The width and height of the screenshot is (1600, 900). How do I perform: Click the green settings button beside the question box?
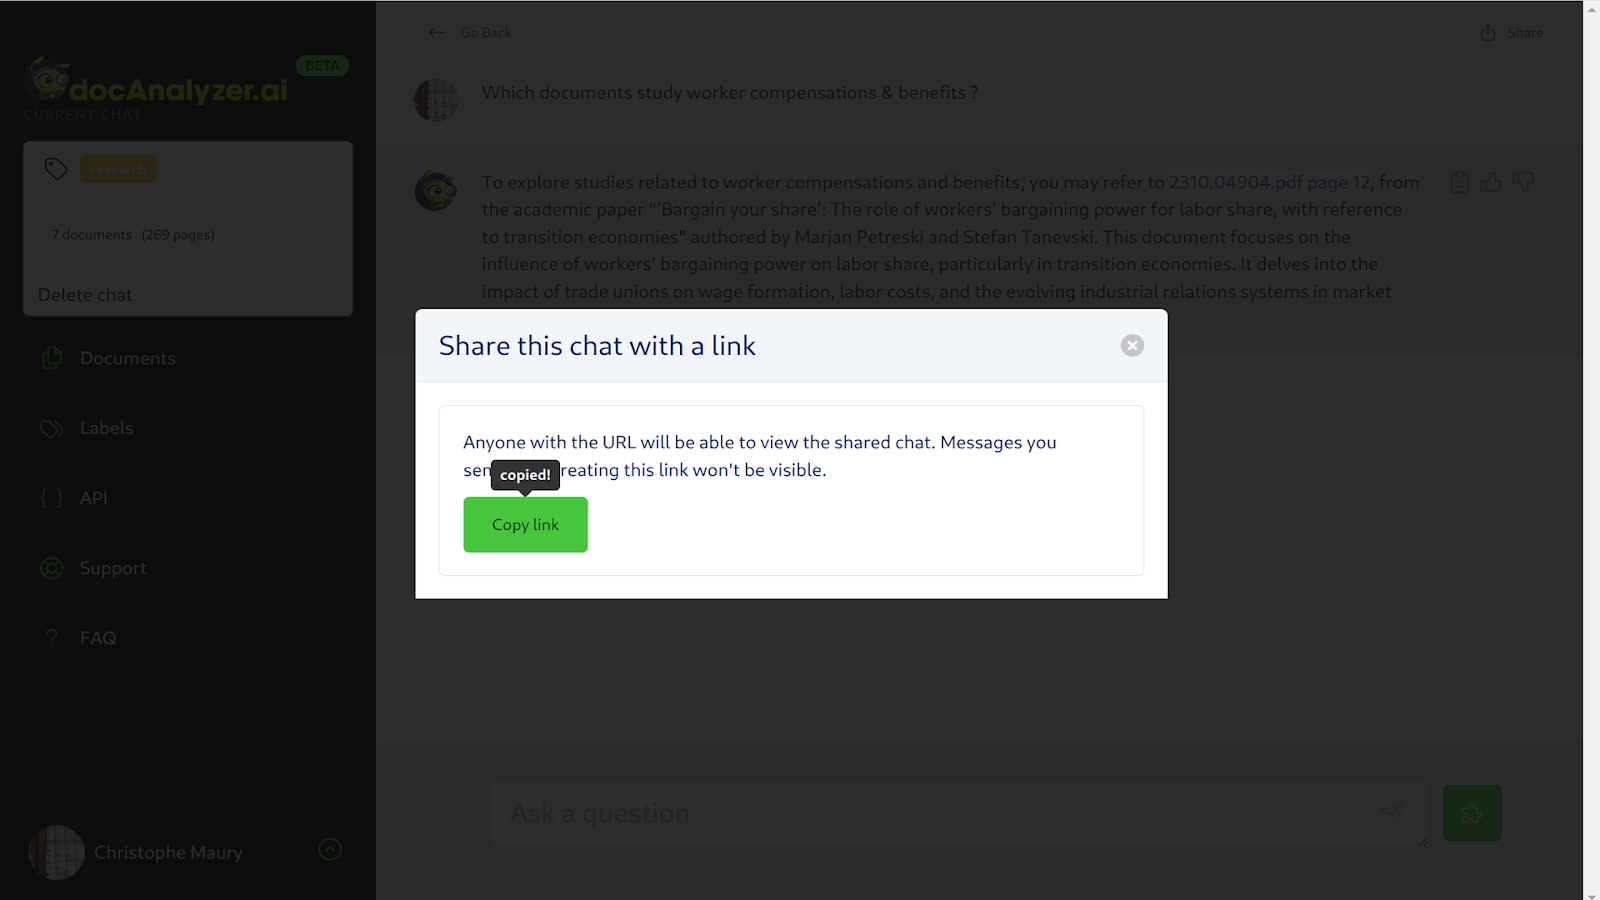(x=1471, y=813)
